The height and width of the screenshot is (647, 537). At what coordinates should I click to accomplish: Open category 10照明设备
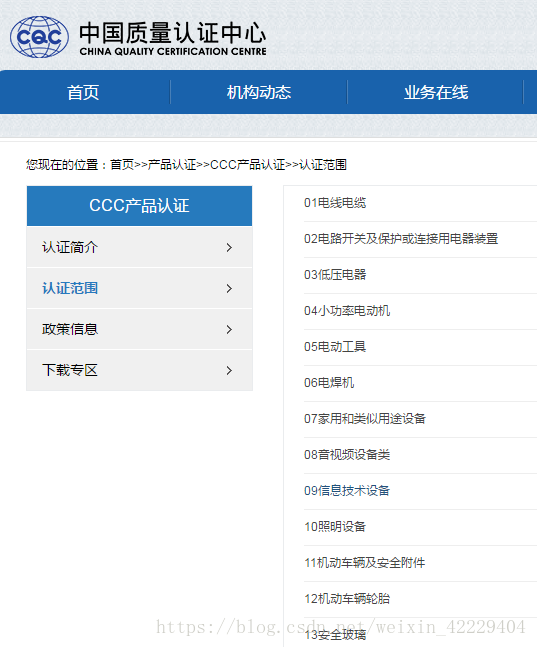coord(335,527)
